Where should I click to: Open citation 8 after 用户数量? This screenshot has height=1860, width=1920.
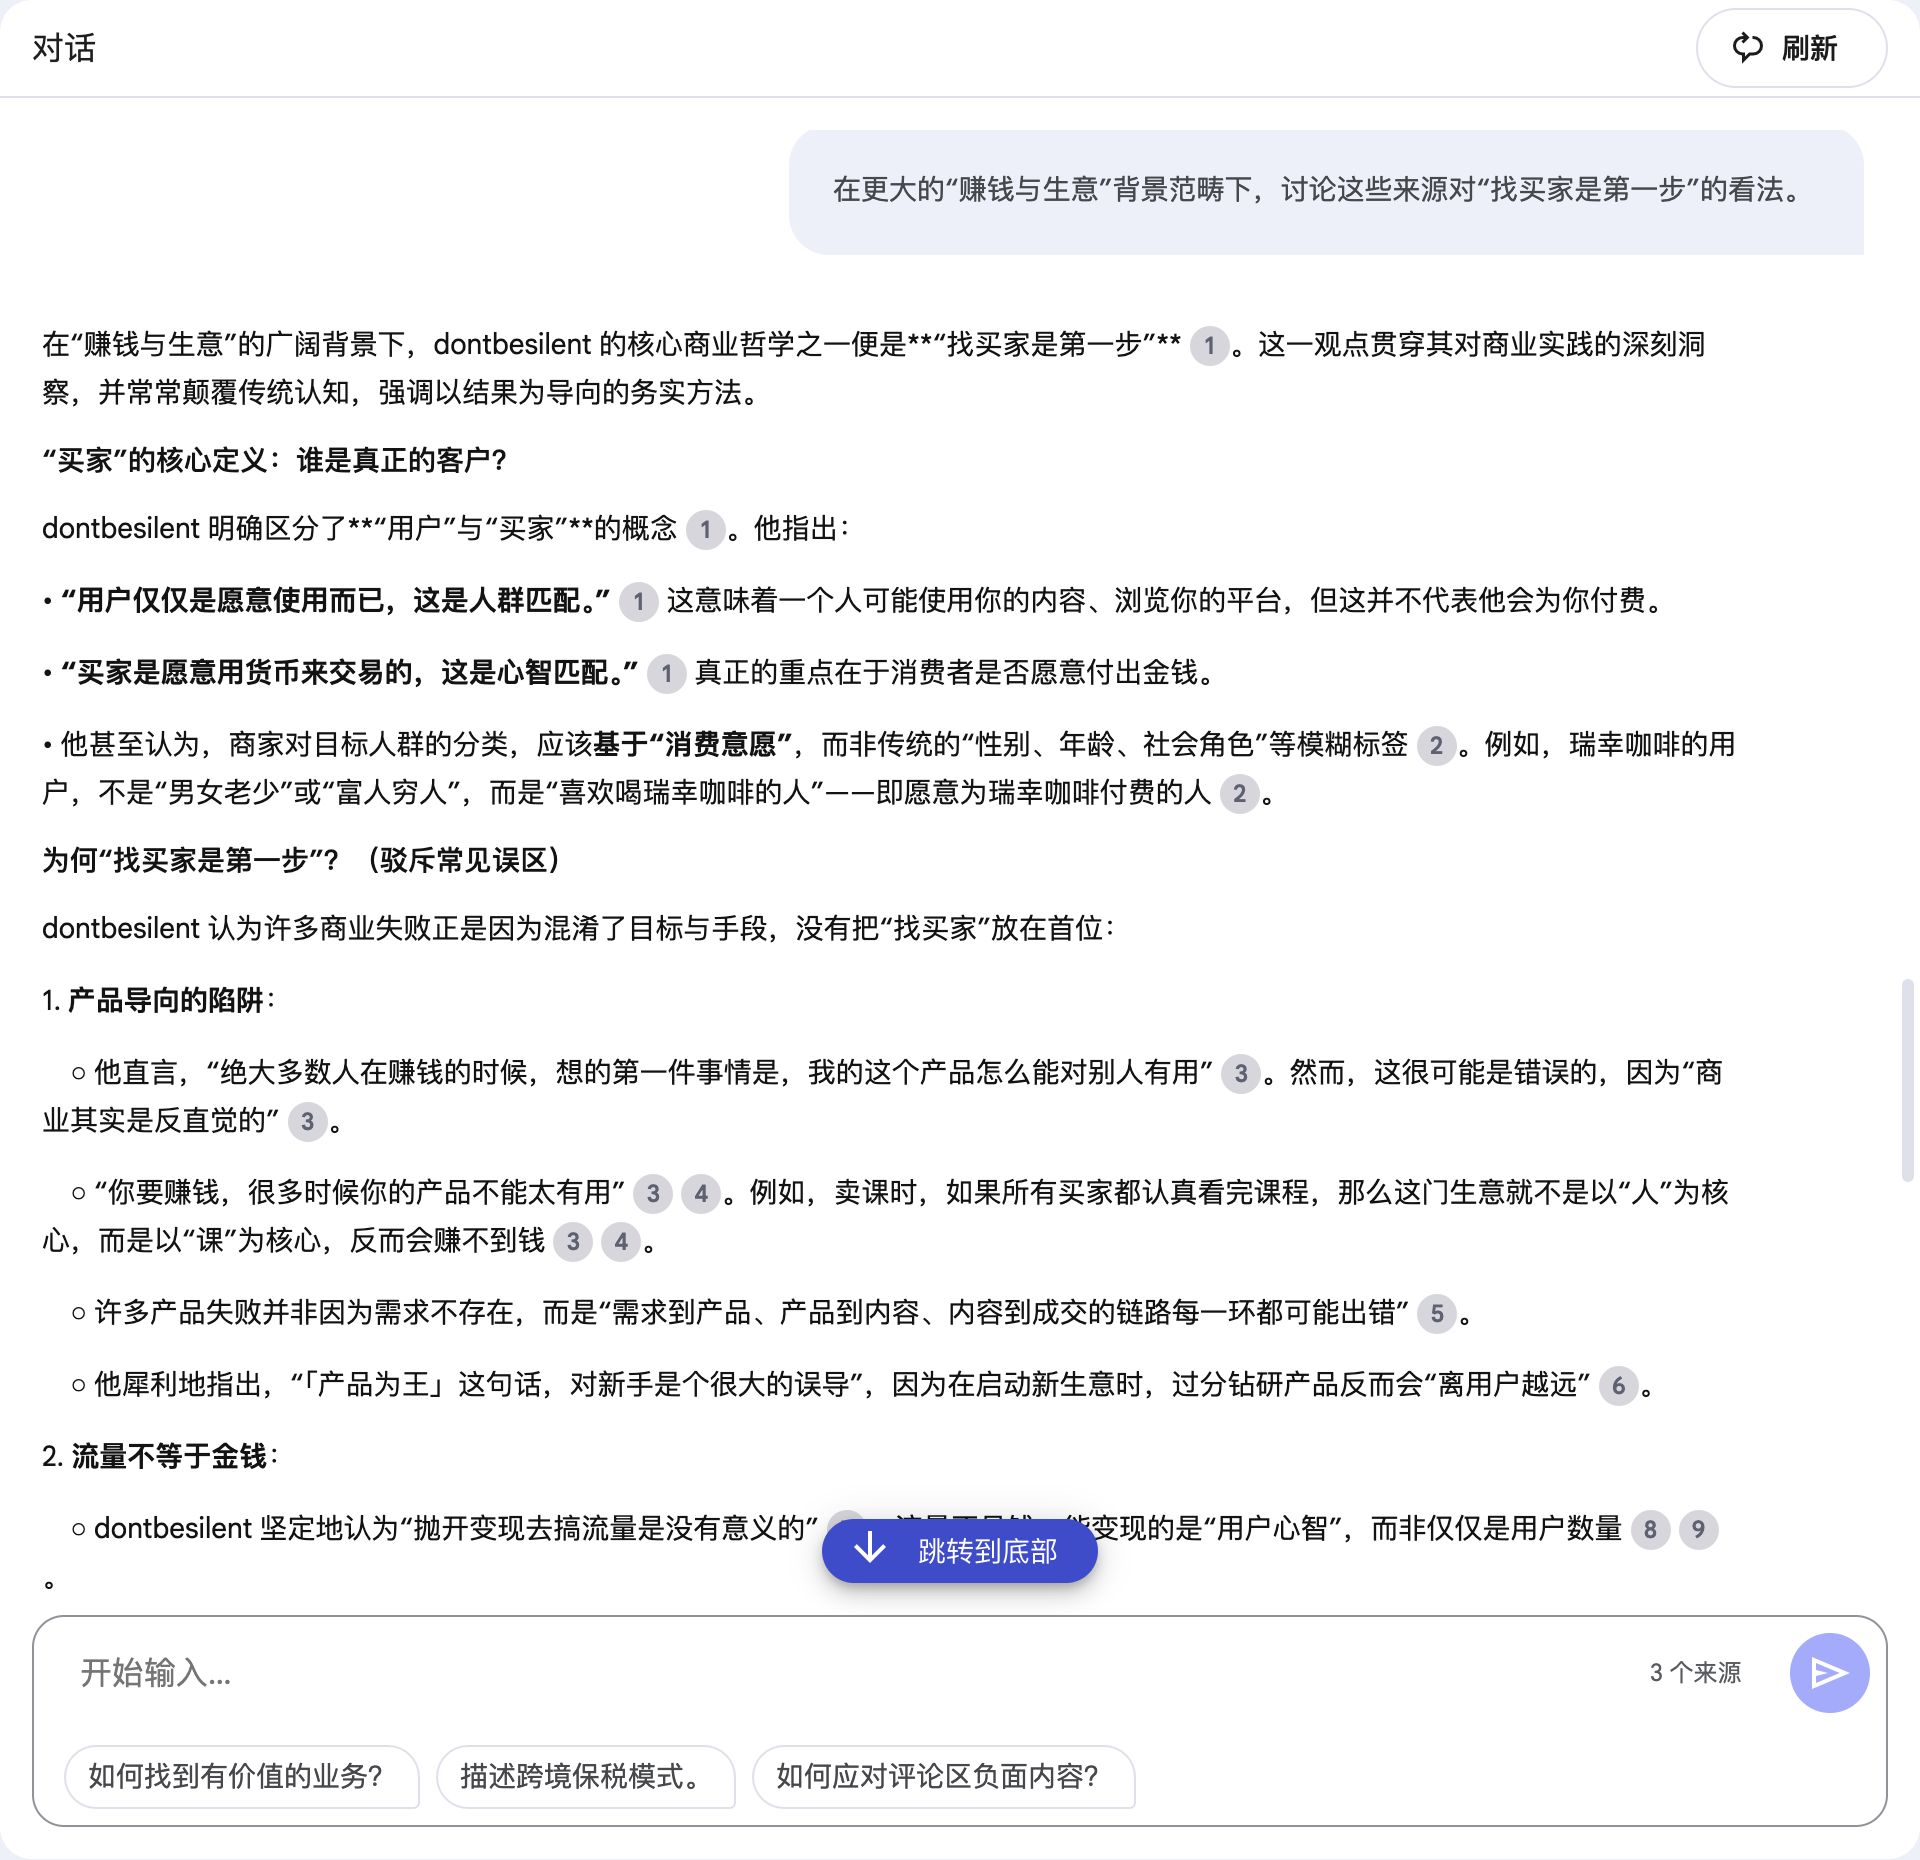click(x=1650, y=1530)
